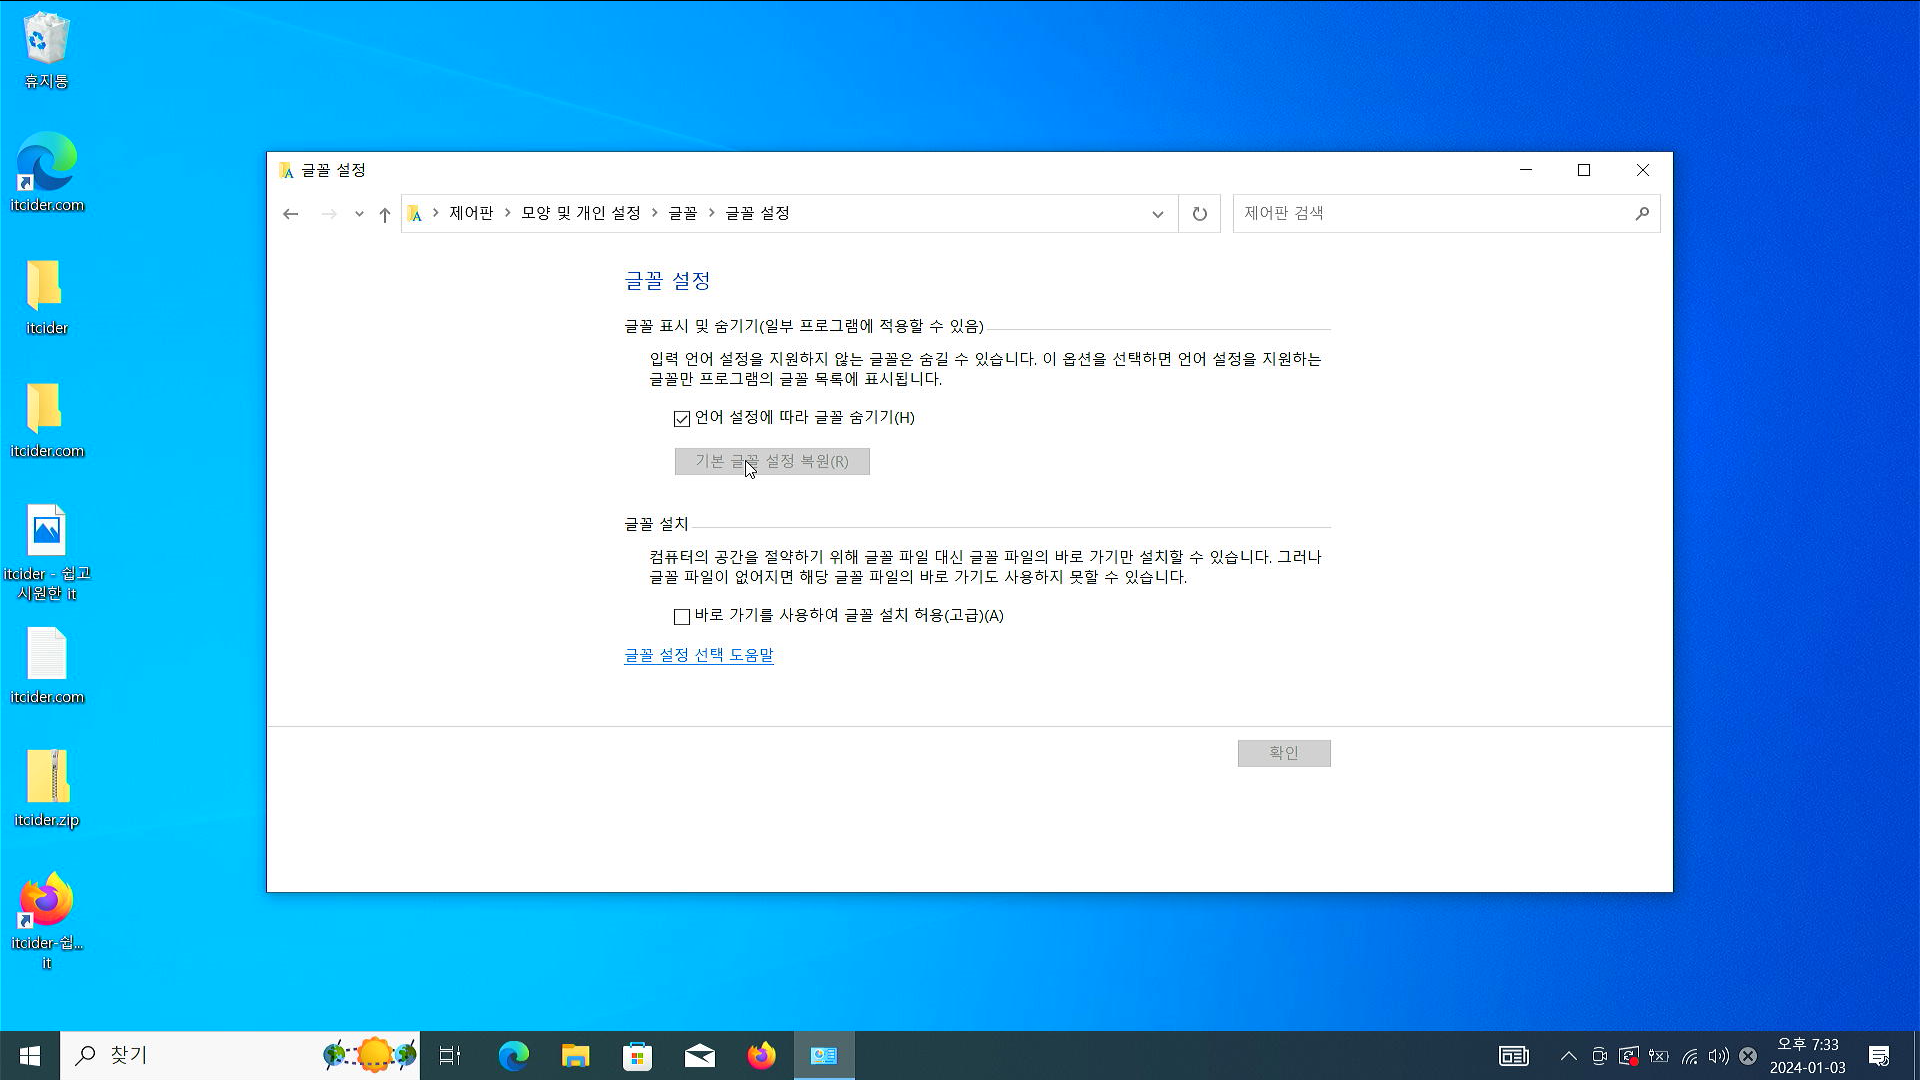Navigate to 제어판 via the breadcrumb
Viewport: 1920px width, 1080px height.
pyautogui.click(x=468, y=213)
